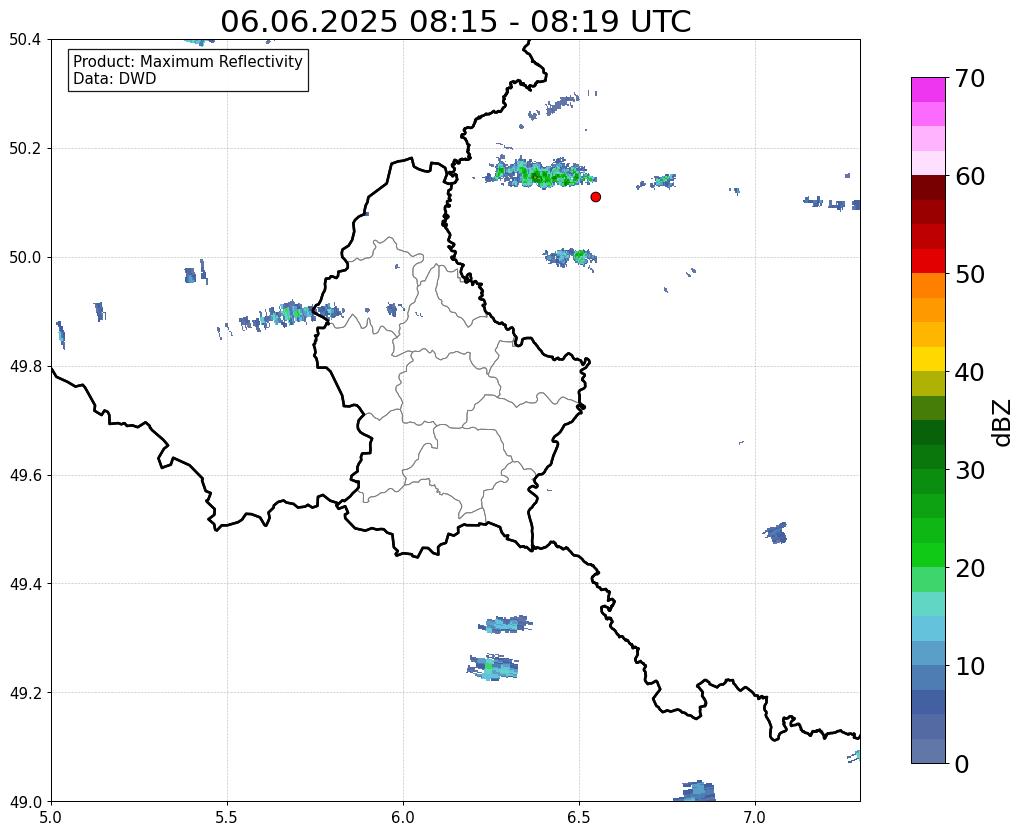The width and height of the screenshot is (1023, 834).
Task: Click latitude axis label '49.8'
Action: [x=25, y=367]
